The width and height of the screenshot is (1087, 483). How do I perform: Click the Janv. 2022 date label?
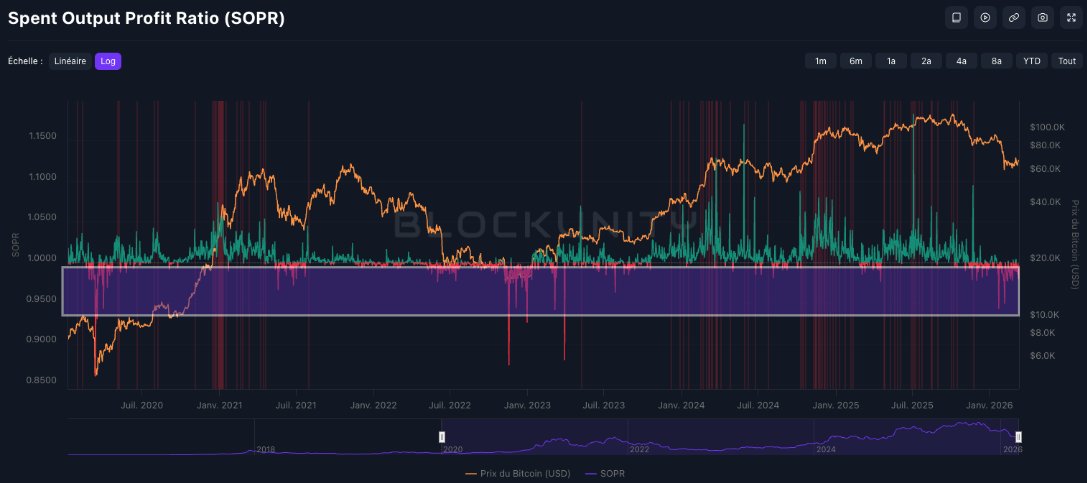pyautogui.click(x=373, y=405)
